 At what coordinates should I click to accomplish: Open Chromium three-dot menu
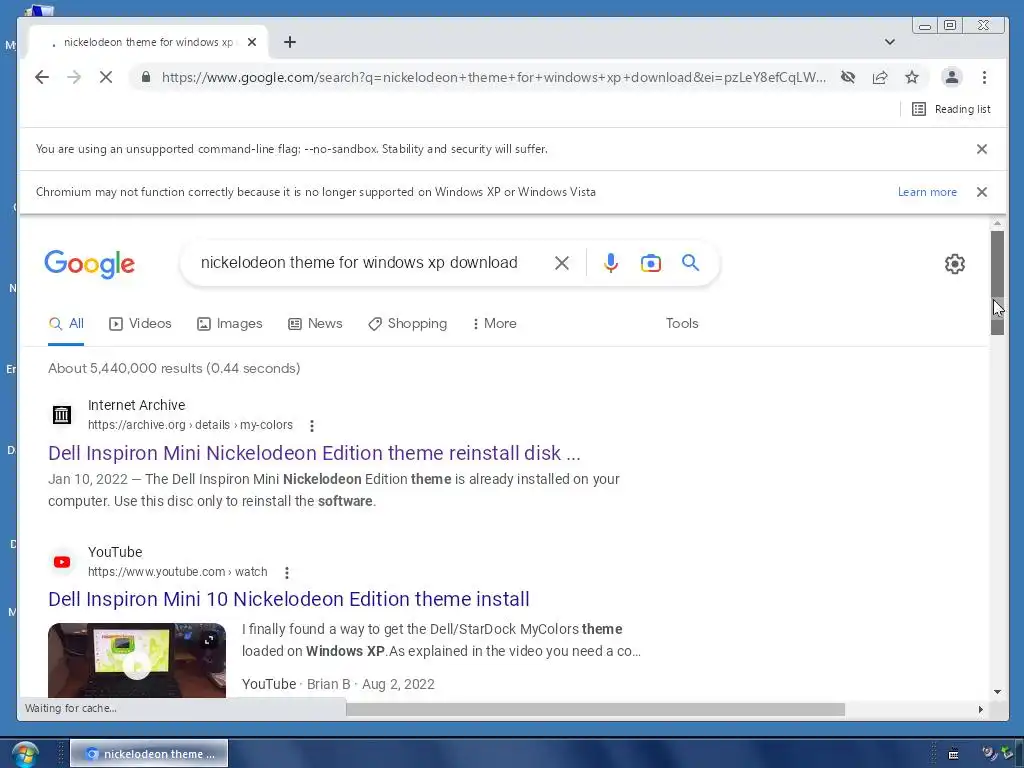tap(984, 77)
